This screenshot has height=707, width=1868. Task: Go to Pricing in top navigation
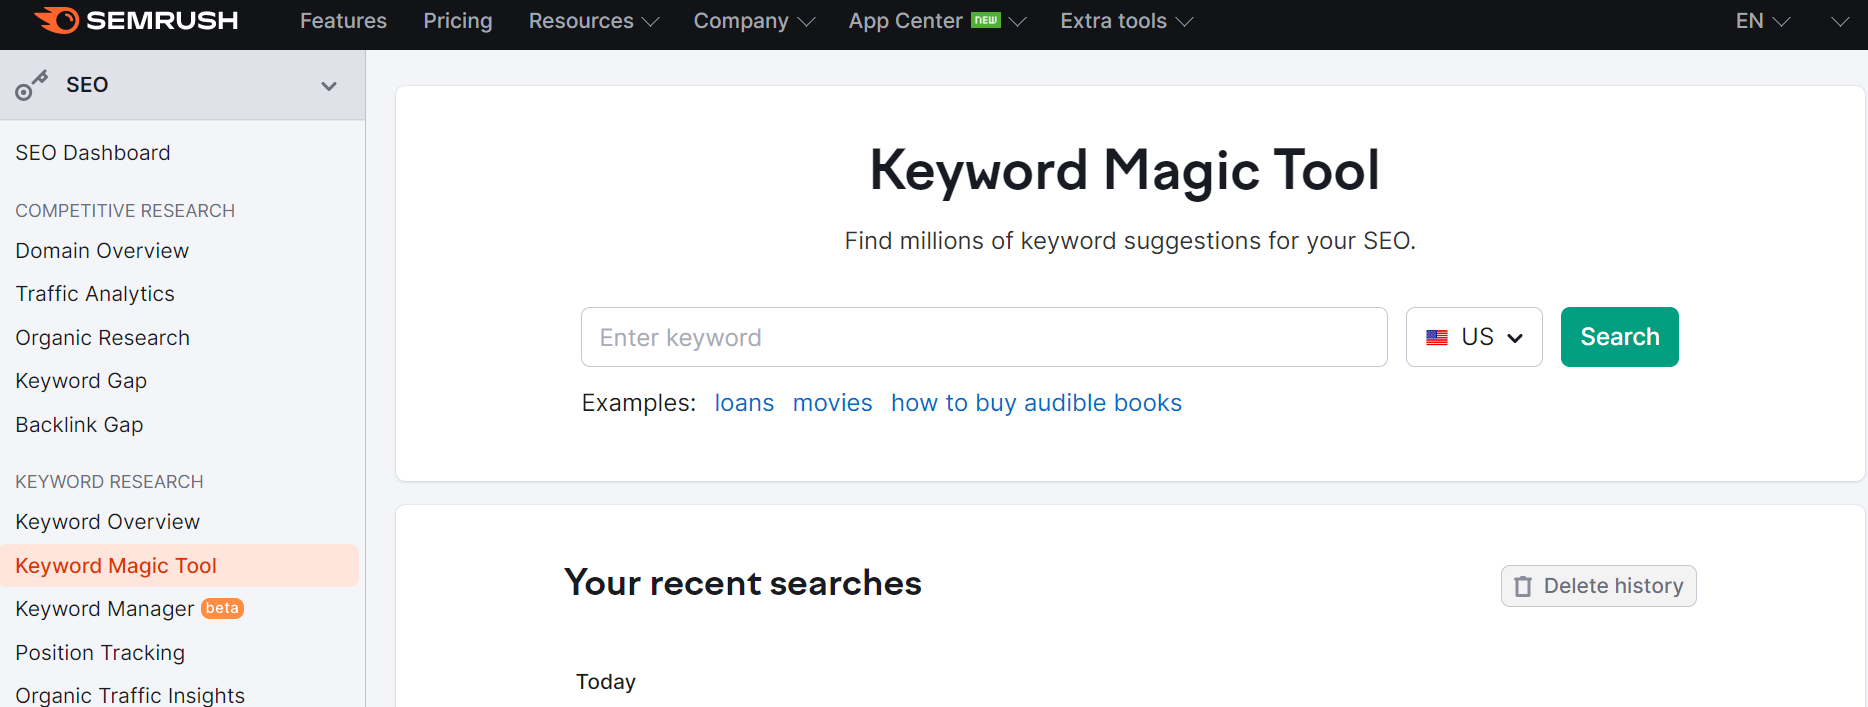pyautogui.click(x=457, y=21)
